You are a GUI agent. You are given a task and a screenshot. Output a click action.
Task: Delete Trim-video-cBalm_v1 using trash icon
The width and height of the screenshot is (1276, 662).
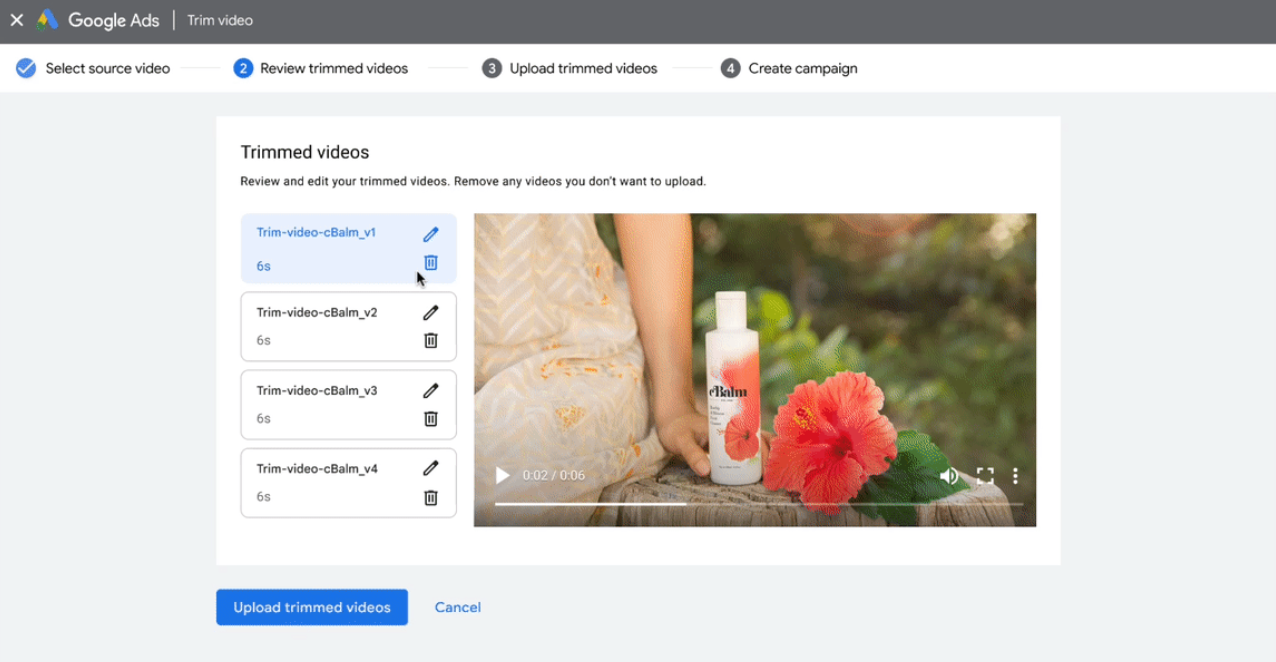coord(431,263)
